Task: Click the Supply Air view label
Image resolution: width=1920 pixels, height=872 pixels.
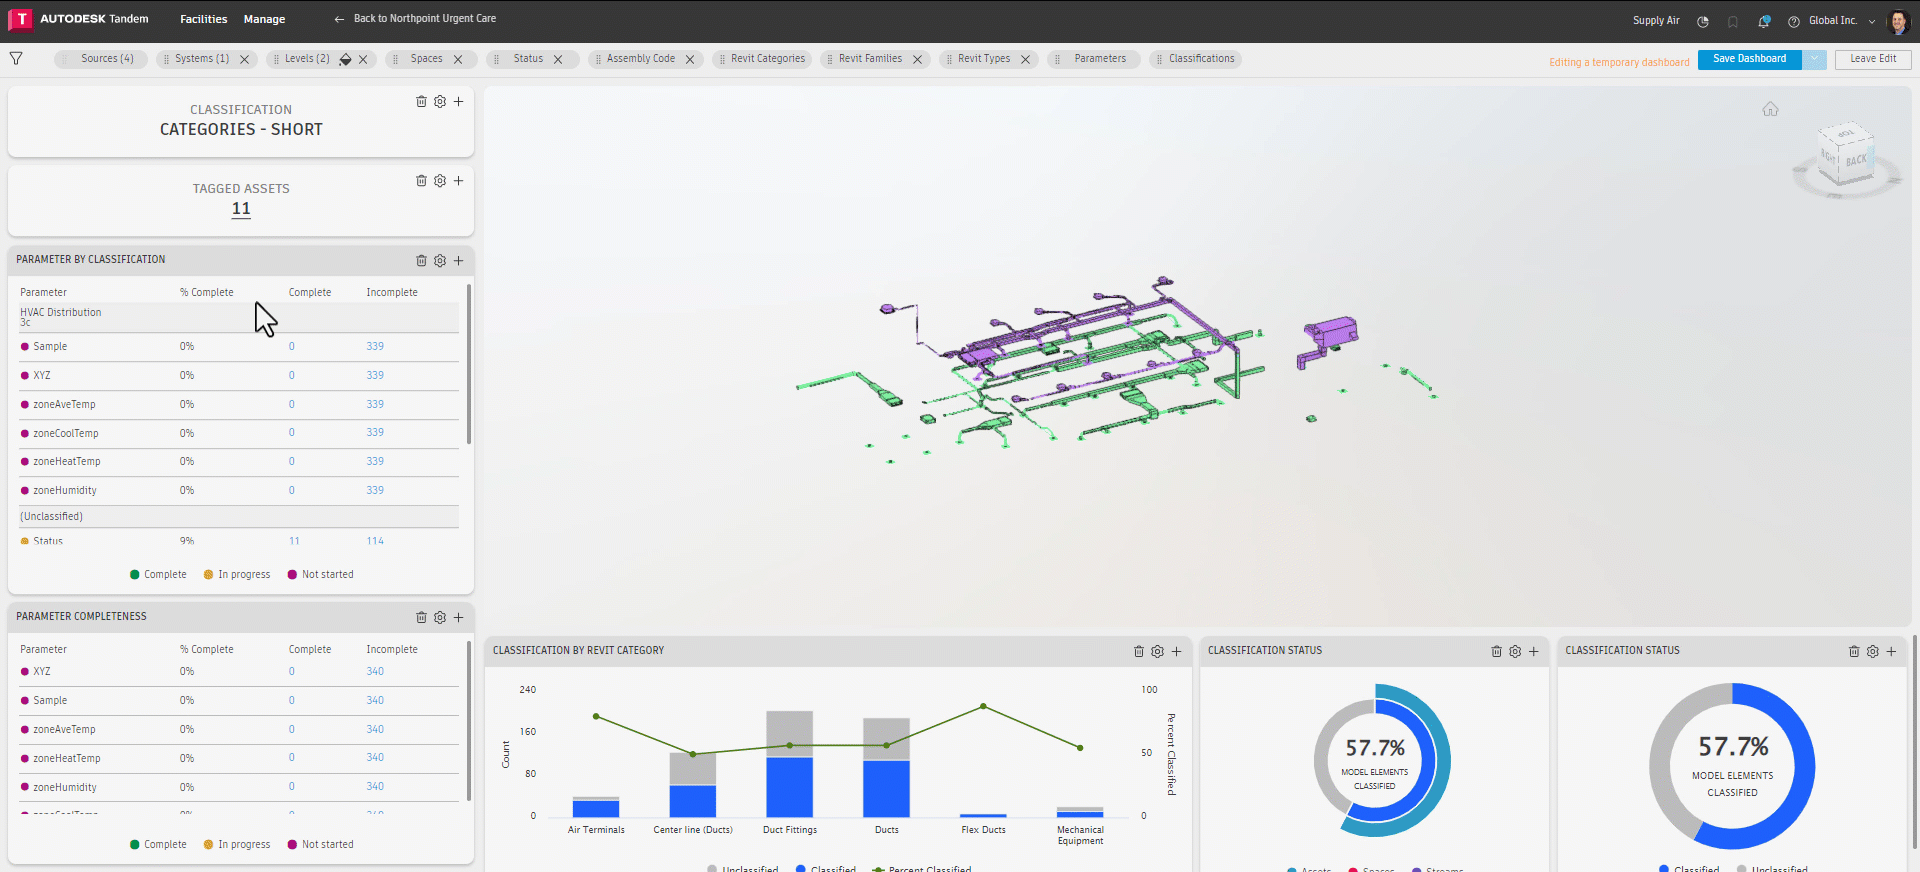Action: pos(1656,21)
